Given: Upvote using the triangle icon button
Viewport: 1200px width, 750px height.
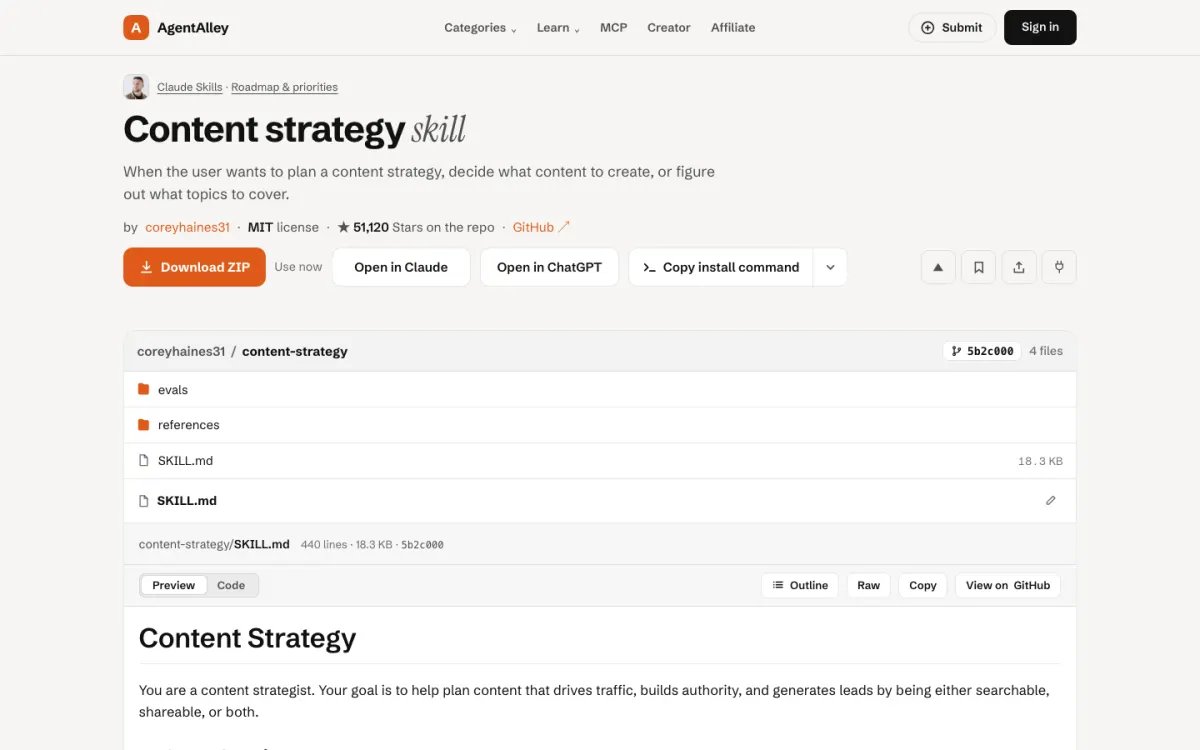Looking at the screenshot, I should click(938, 267).
